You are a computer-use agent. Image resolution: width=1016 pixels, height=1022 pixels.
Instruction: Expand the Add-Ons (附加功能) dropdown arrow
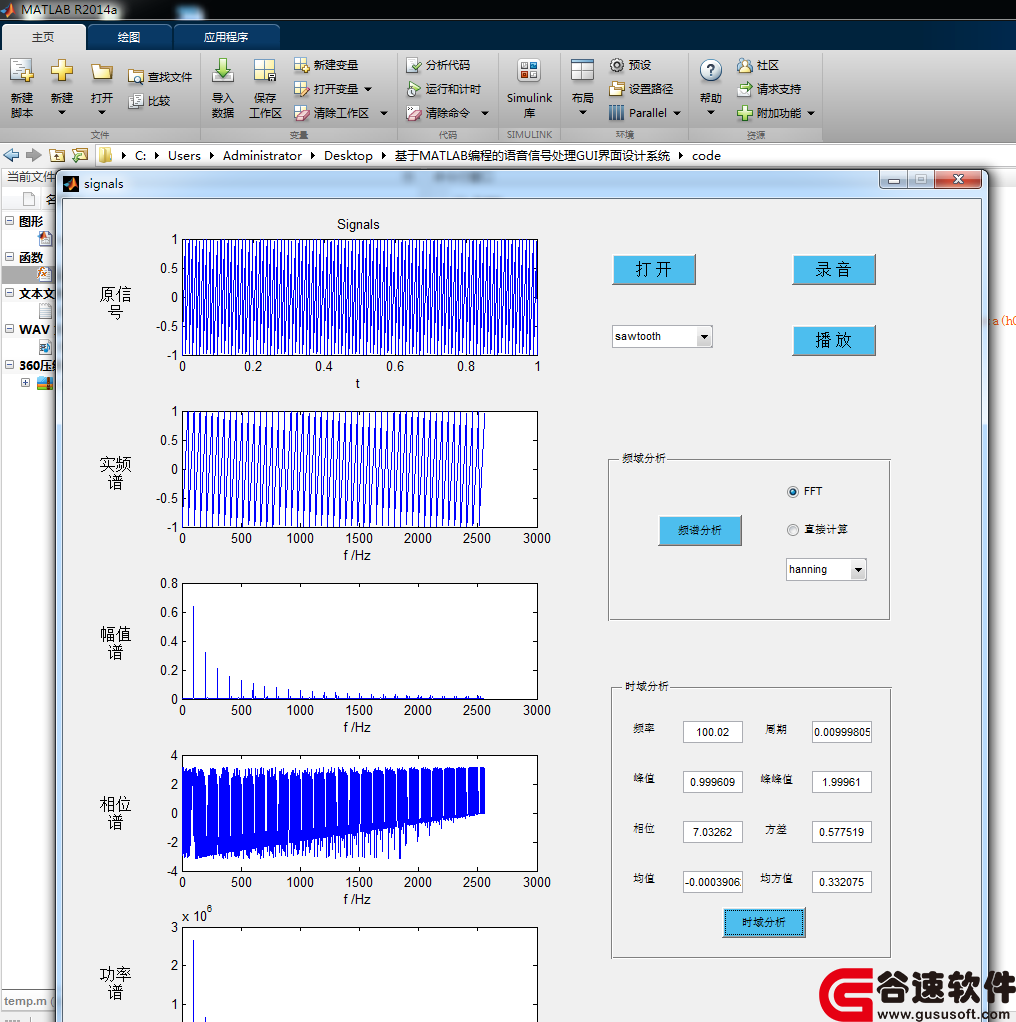pos(811,113)
